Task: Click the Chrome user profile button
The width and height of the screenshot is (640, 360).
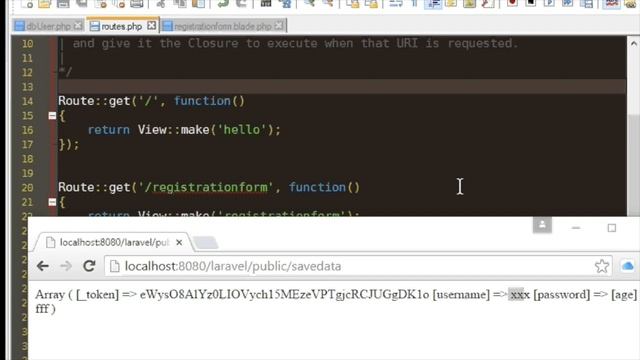Action: (x=542, y=225)
